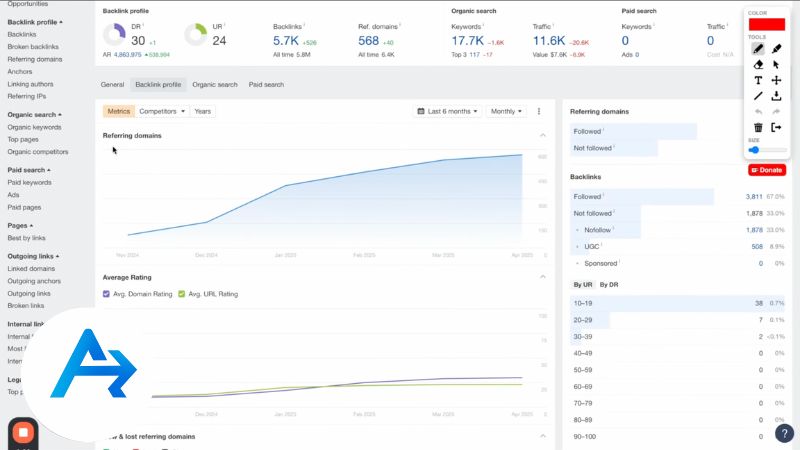Open Linked domains sidebar link

tap(31, 268)
